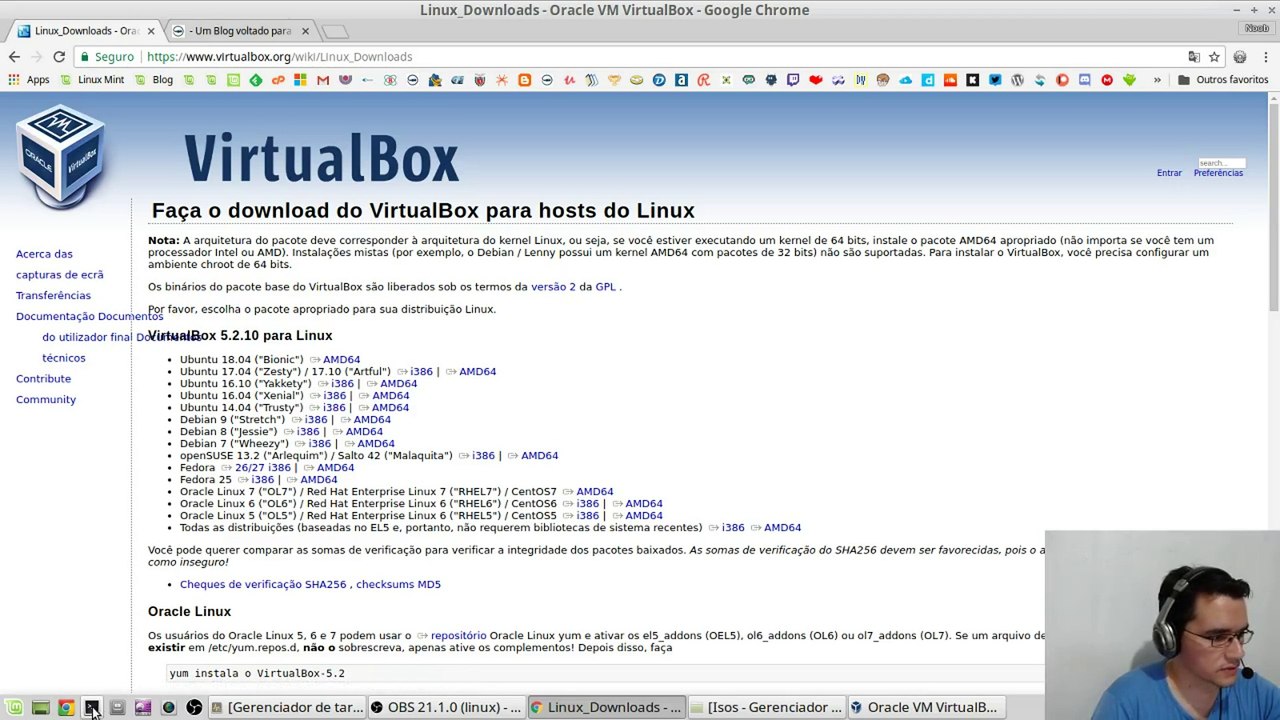
Task: Download Debian 7 Wheezy AMD64 package
Action: click(x=376, y=444)
